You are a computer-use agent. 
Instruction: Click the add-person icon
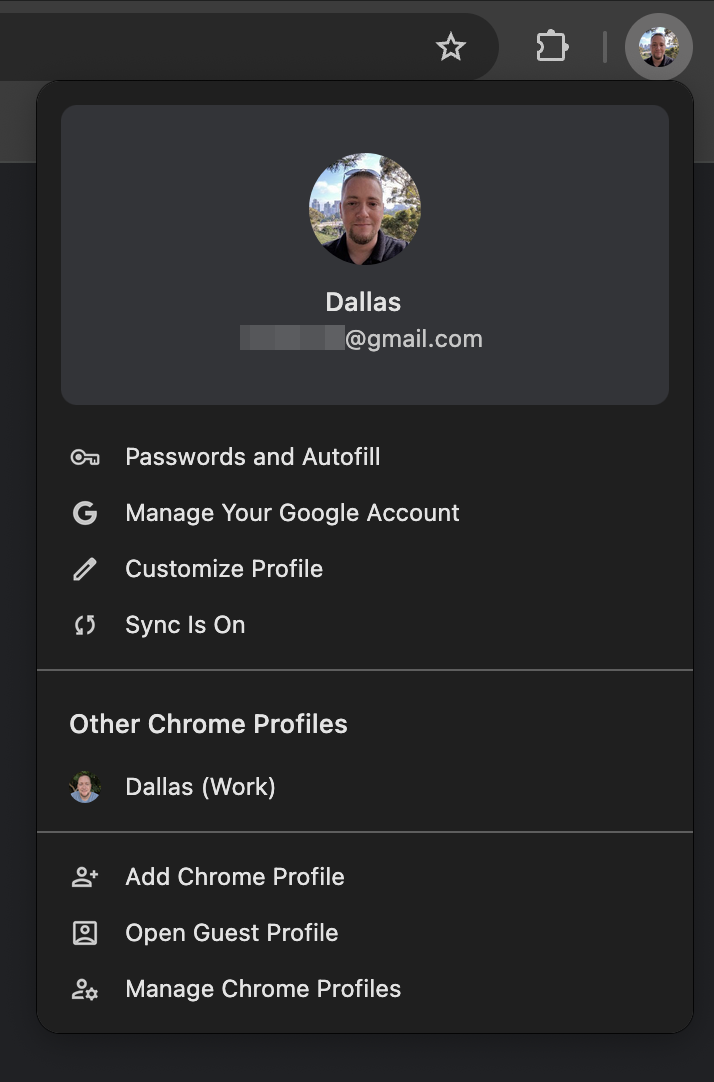(85, 877)
